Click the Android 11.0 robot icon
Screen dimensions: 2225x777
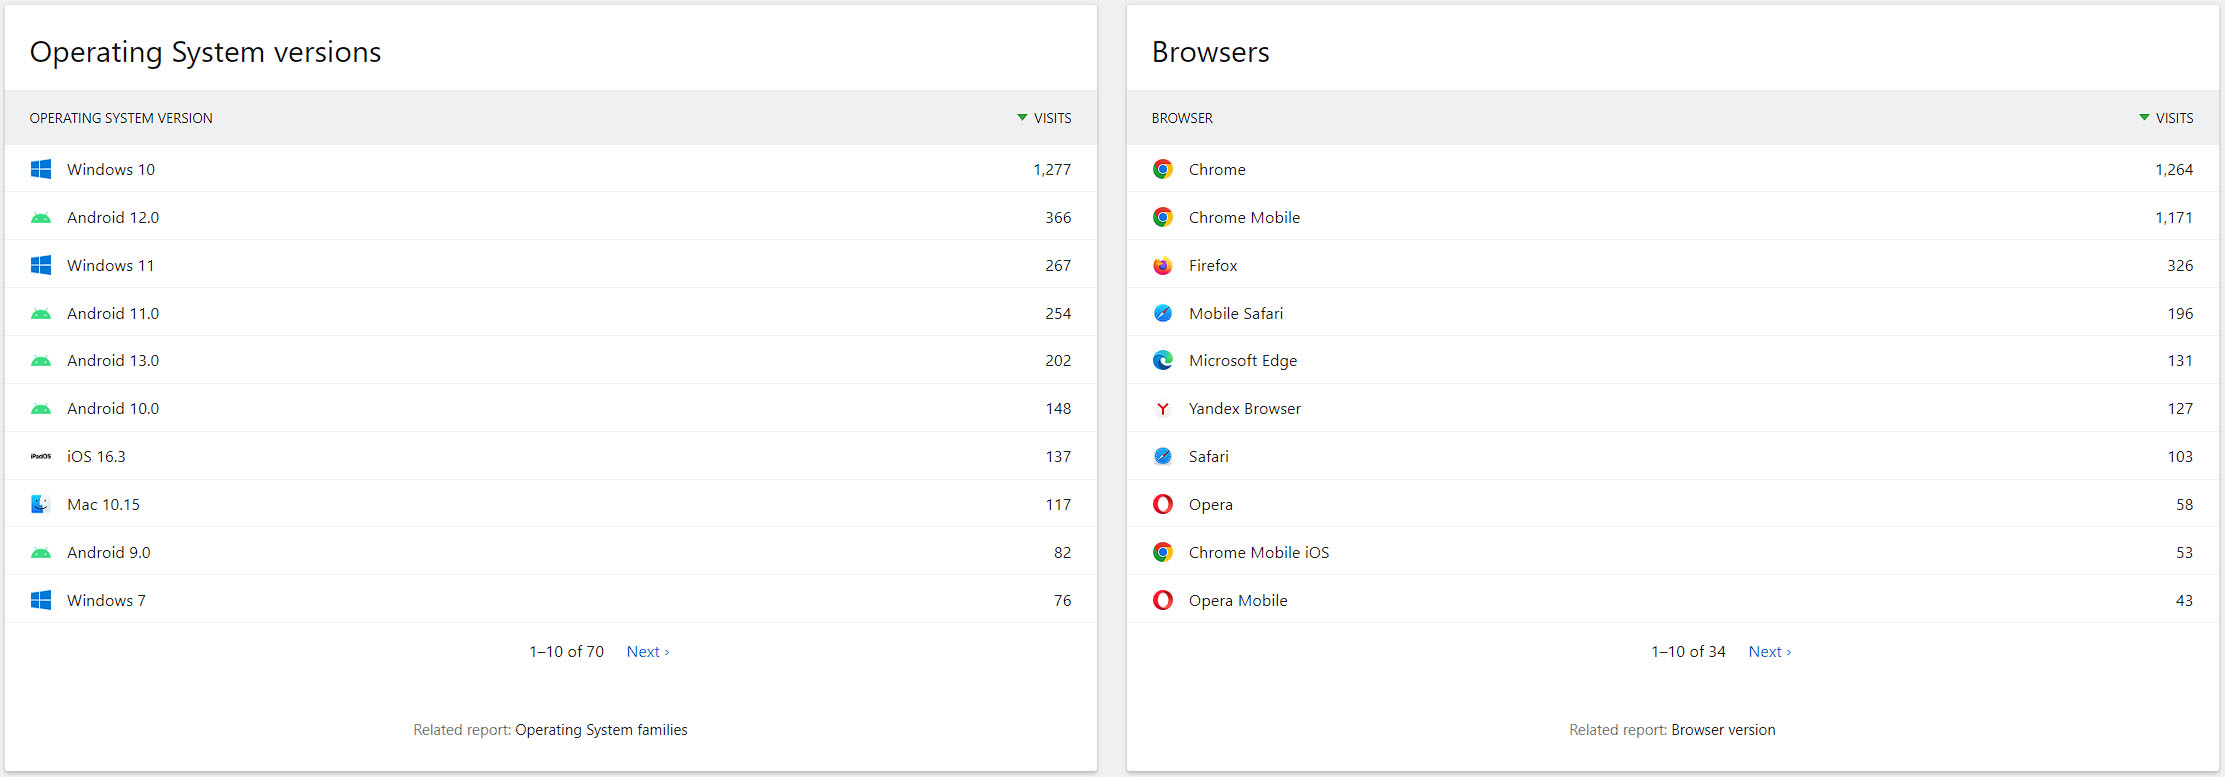41,314
